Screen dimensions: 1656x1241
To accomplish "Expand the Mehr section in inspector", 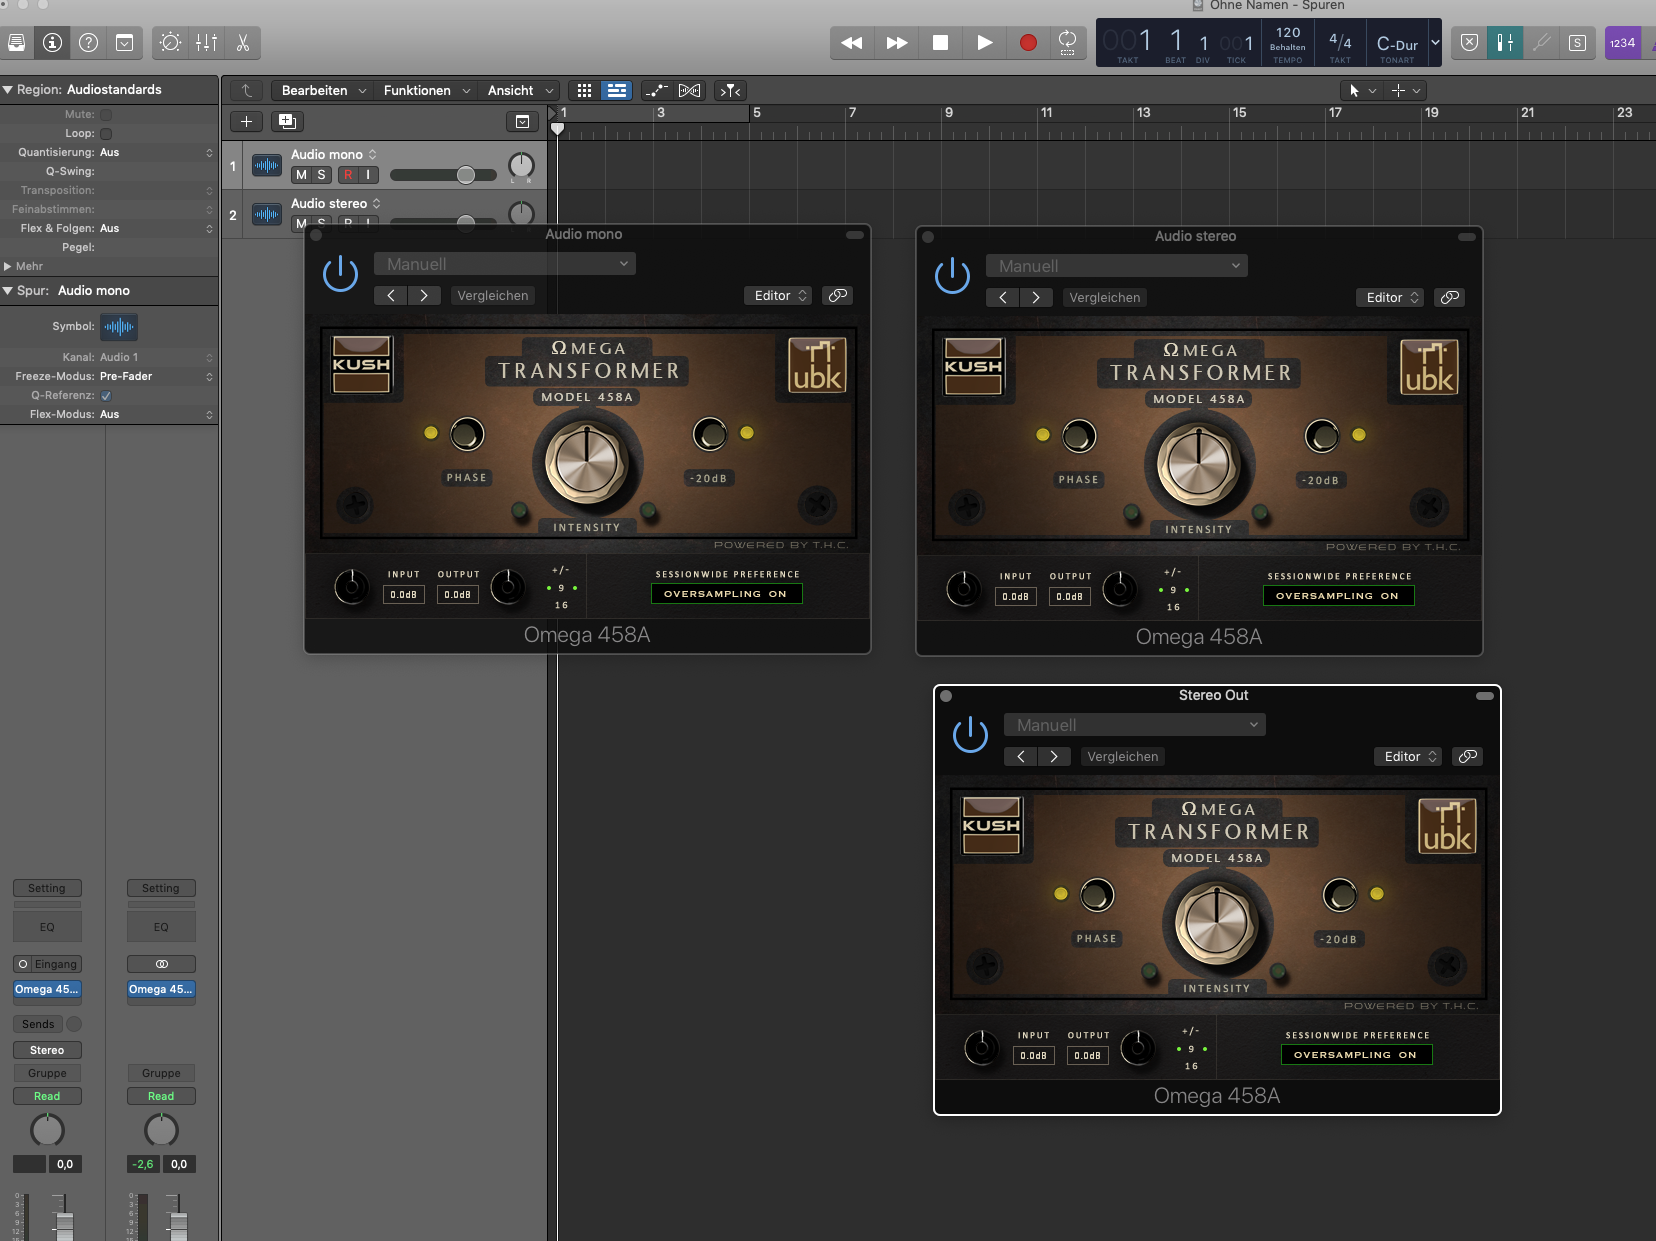I will click(8, 266).
